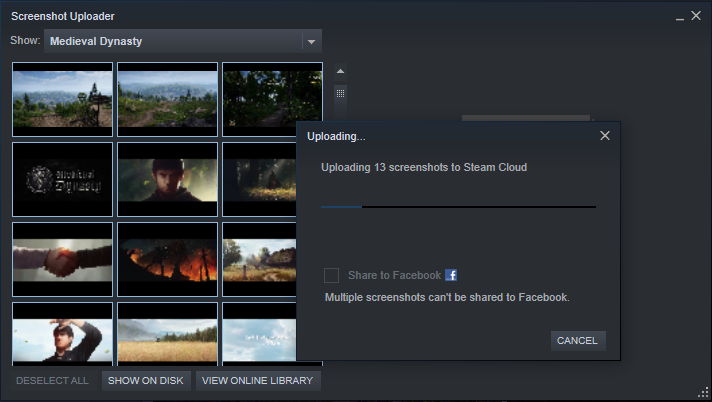Select the wheat field screenshot thumbnail

tap(168, 334)
